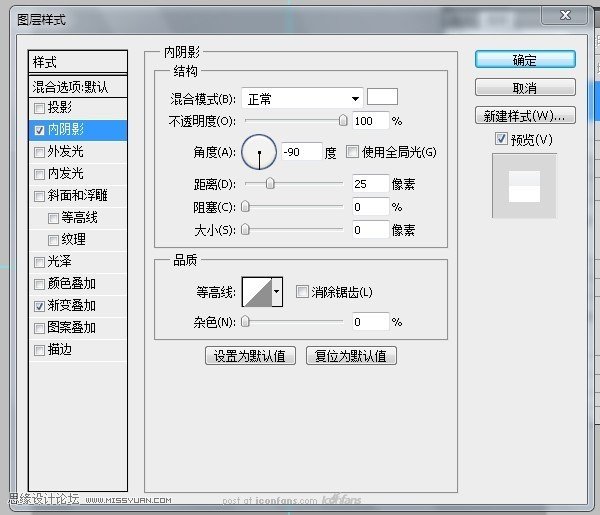Image resolution: width=600 pixels, height=515 pixels.
Task: Toggle the 投影 checkbox
Action: click(39, 108)
